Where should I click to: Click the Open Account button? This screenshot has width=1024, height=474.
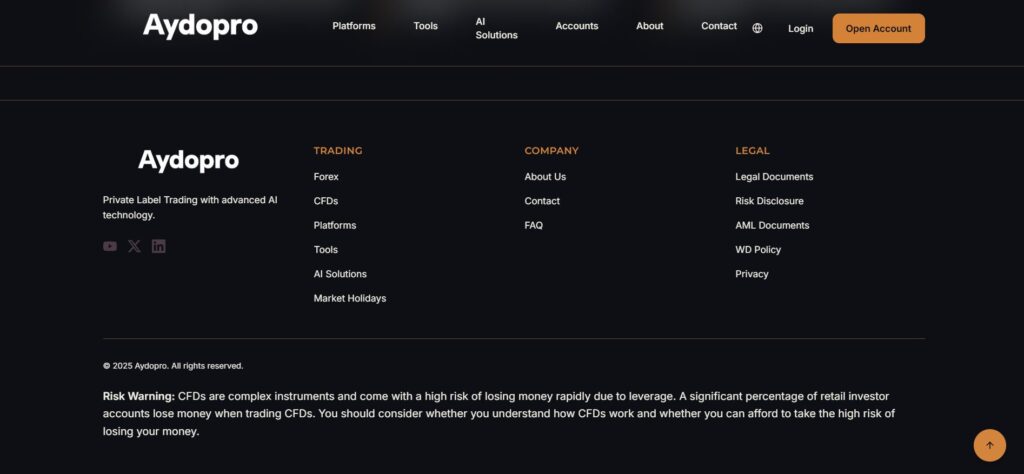pos(878,28)
